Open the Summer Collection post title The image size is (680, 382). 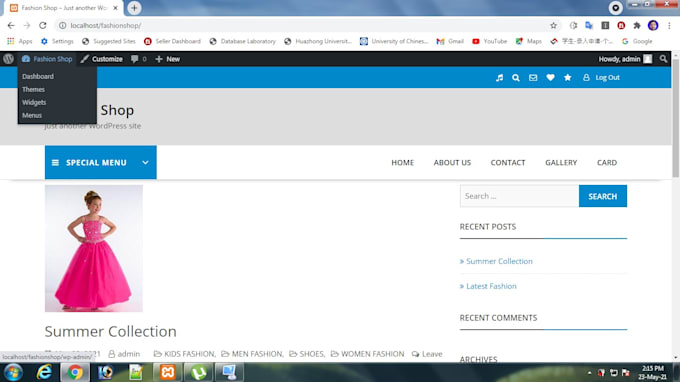(111, 331)
